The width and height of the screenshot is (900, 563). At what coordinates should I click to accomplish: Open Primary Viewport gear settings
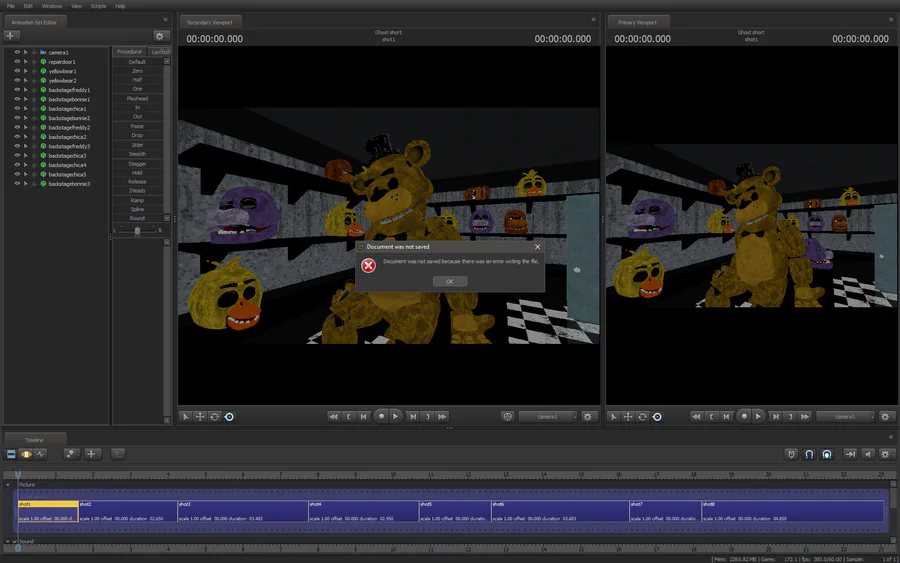885,417
